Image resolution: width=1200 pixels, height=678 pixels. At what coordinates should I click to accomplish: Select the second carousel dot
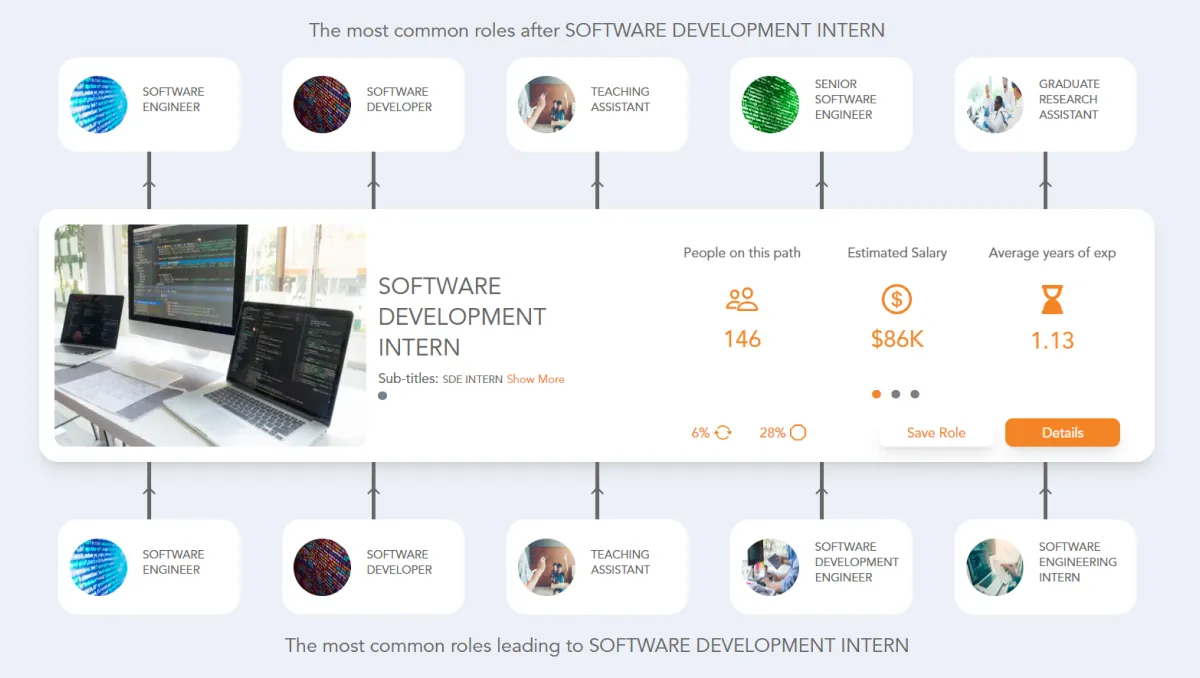[x=895, y=394]
